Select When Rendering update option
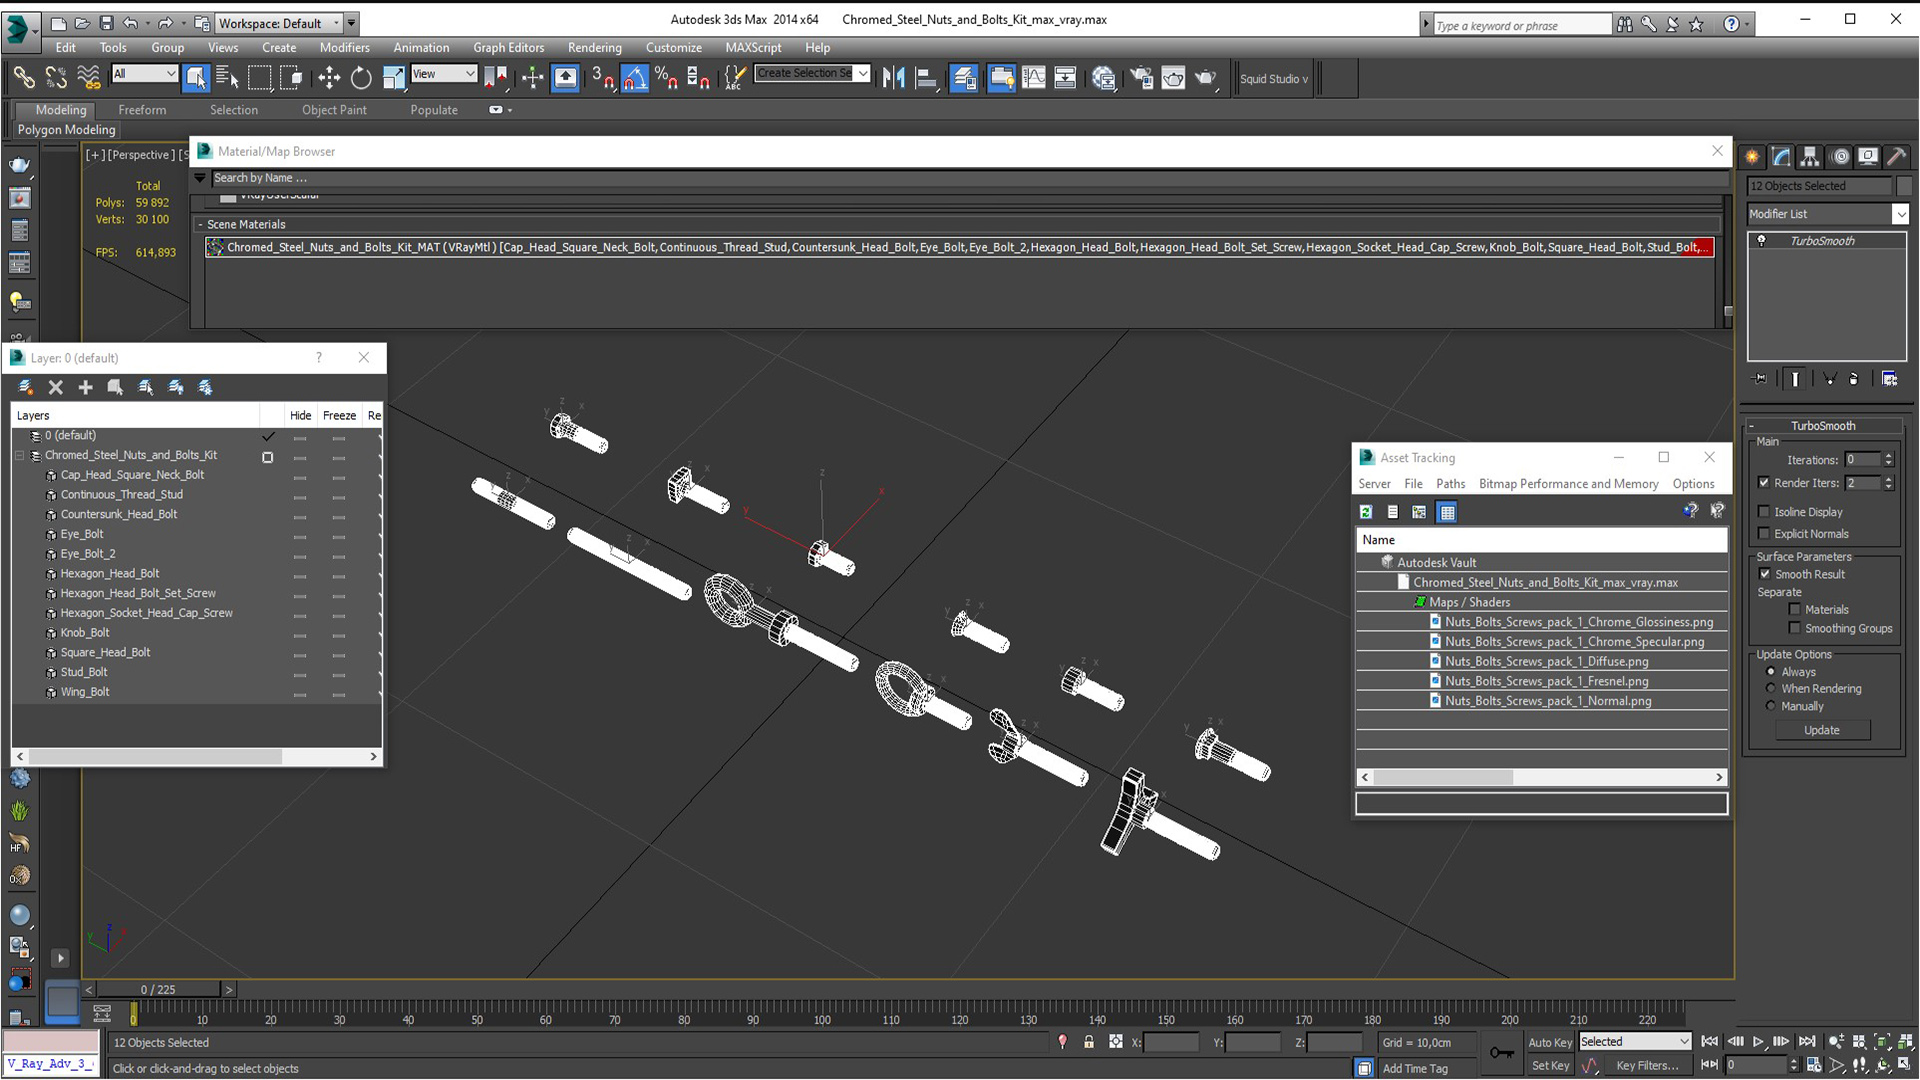This screenshot has height=1080, width=1920. click(1771, 689)
